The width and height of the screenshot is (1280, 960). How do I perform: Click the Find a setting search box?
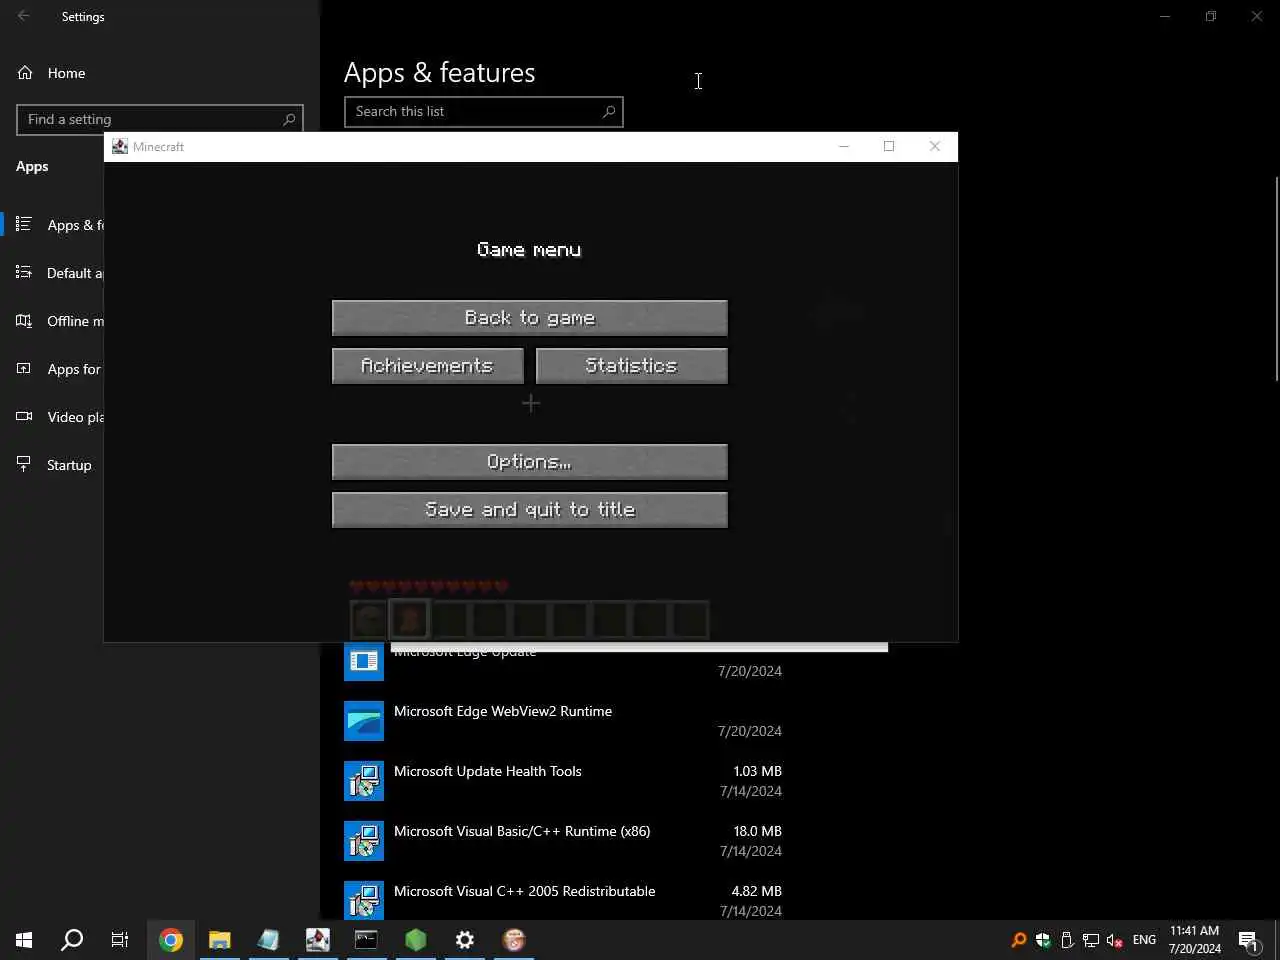coord(160,119)
